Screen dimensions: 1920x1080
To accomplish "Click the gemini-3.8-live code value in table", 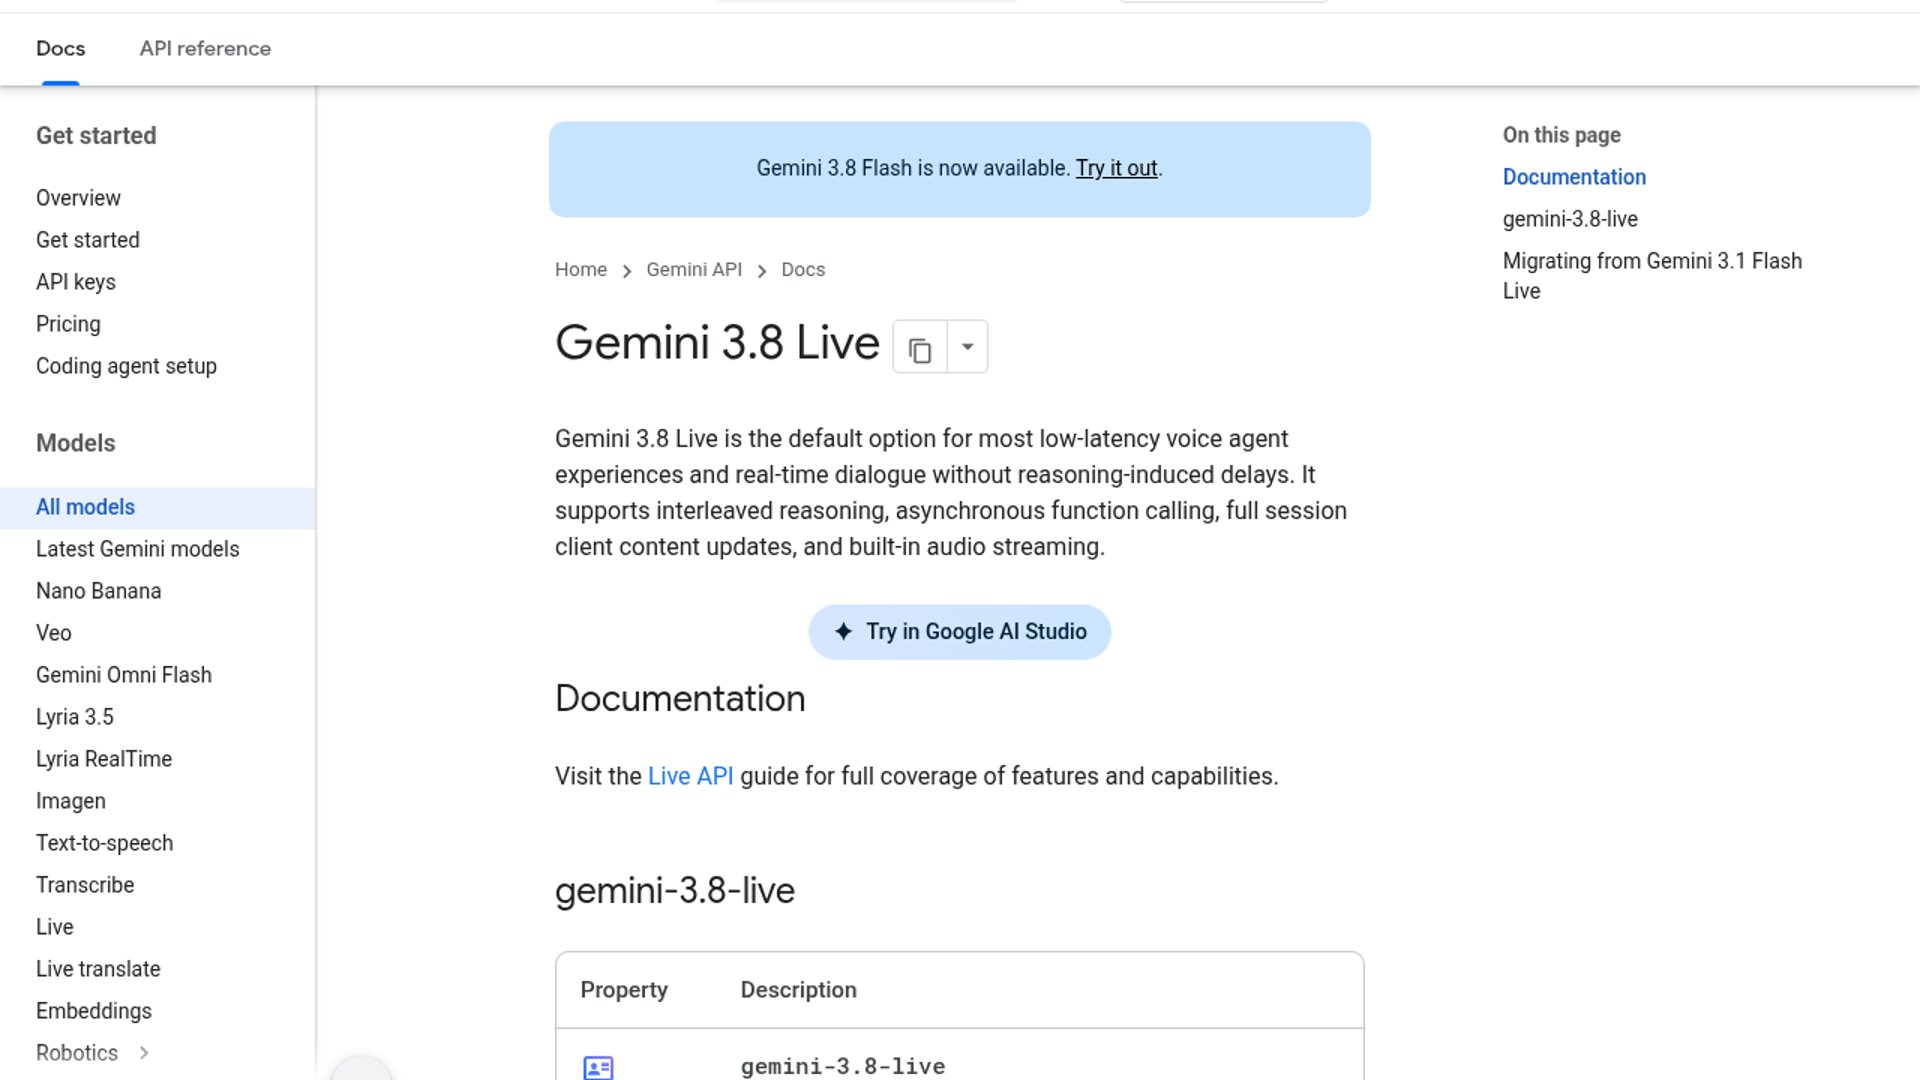I will pos(843,1067).
